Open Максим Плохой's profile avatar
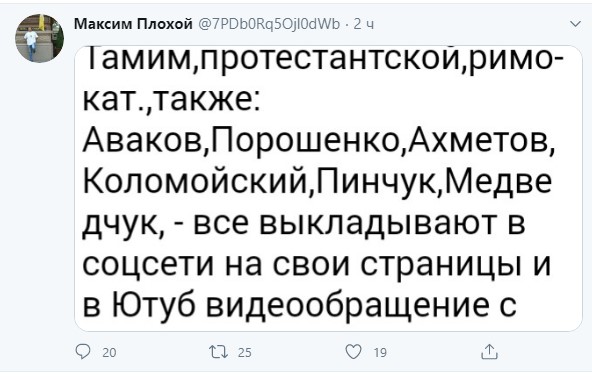This screenshot has width=592, height=380. coord(39,38)
